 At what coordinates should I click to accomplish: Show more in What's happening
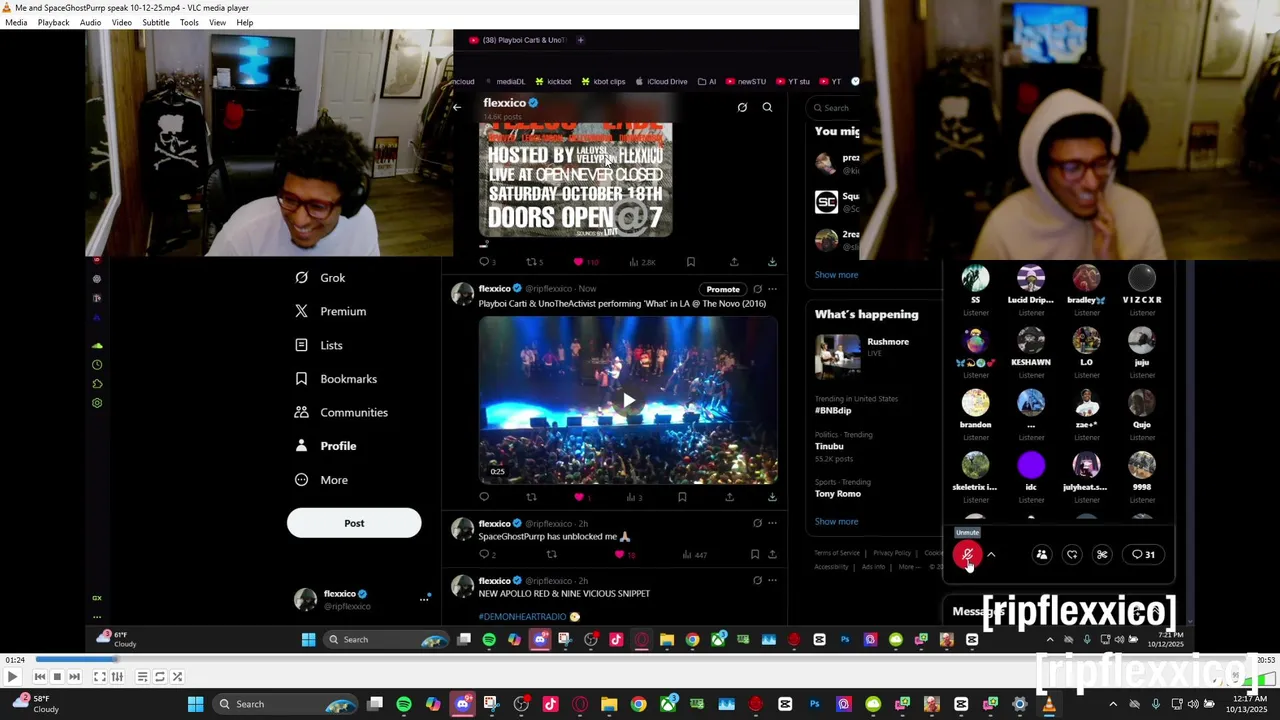[x=836, y=521]
